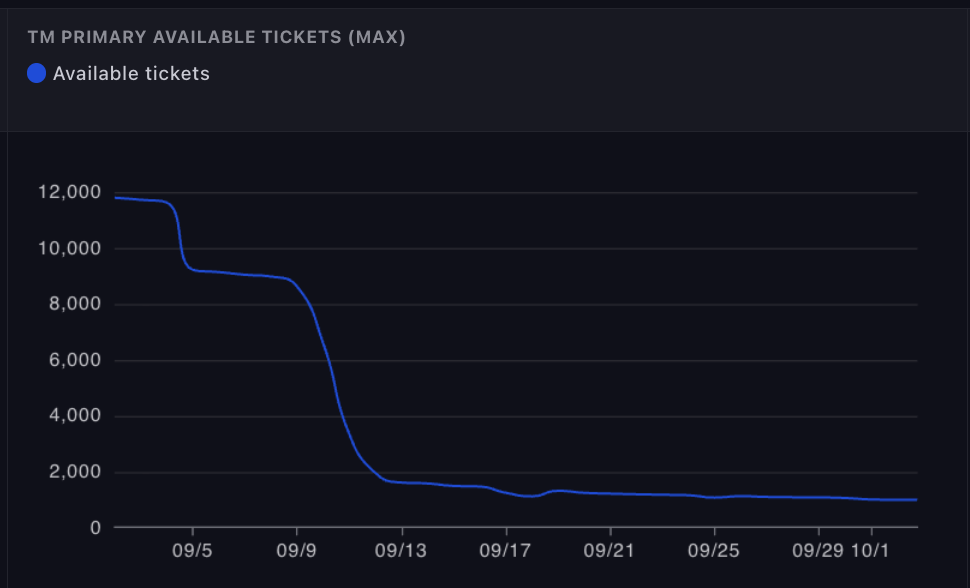Select the 09/29 date tick label
970x588 pixels.
[817, 550]
